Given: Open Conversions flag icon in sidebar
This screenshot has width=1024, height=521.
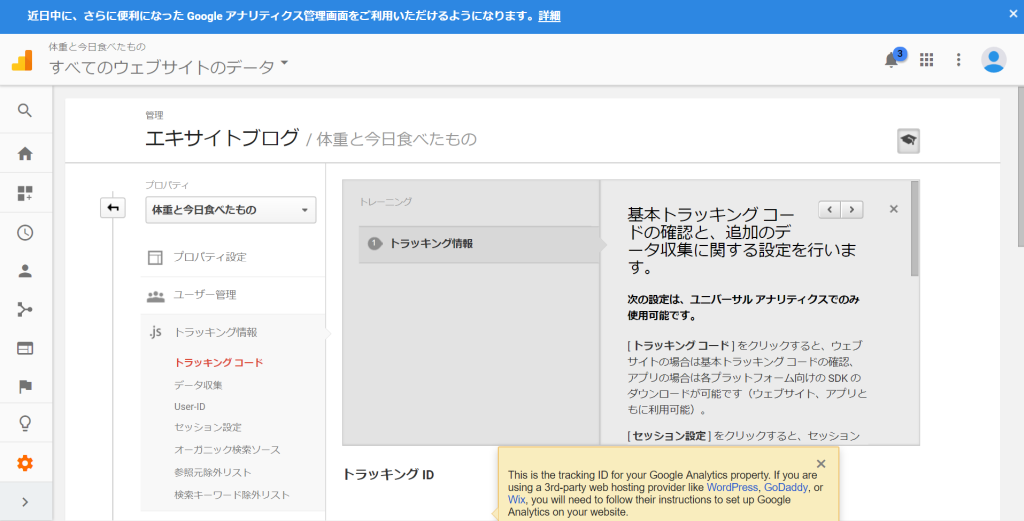Looking at the screenshot, I should (25, 387).
